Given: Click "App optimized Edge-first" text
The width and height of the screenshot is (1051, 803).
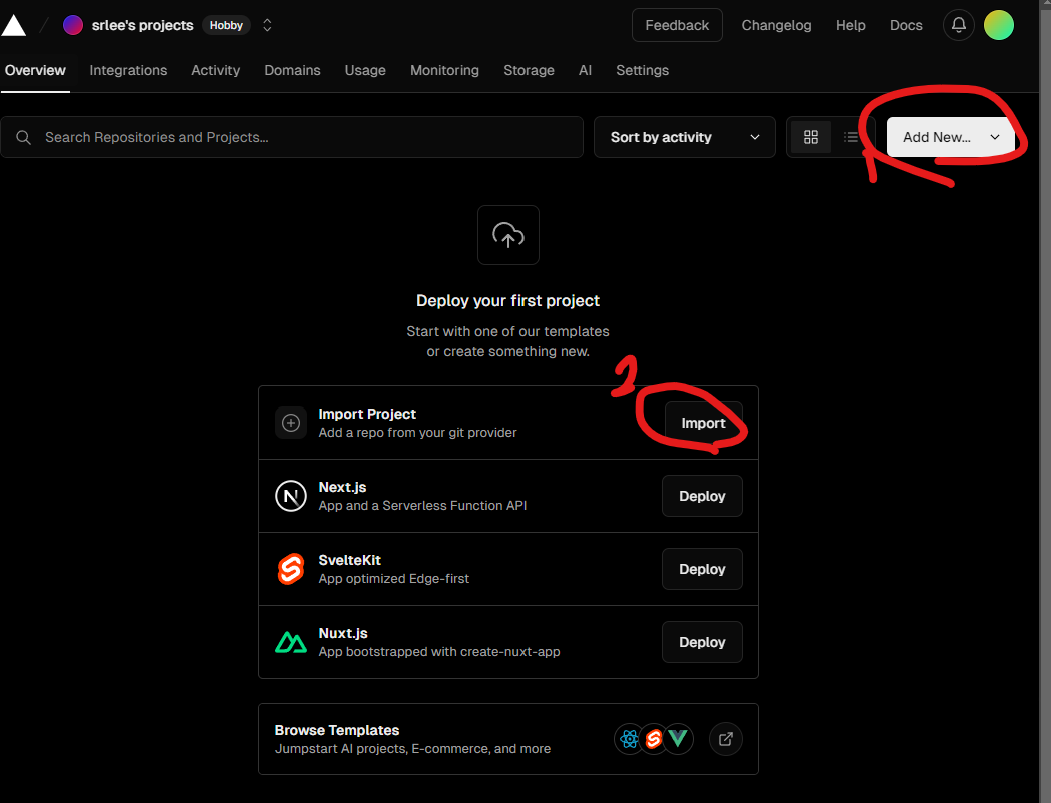Looking at the screenshot, I should tap(393, 579).
